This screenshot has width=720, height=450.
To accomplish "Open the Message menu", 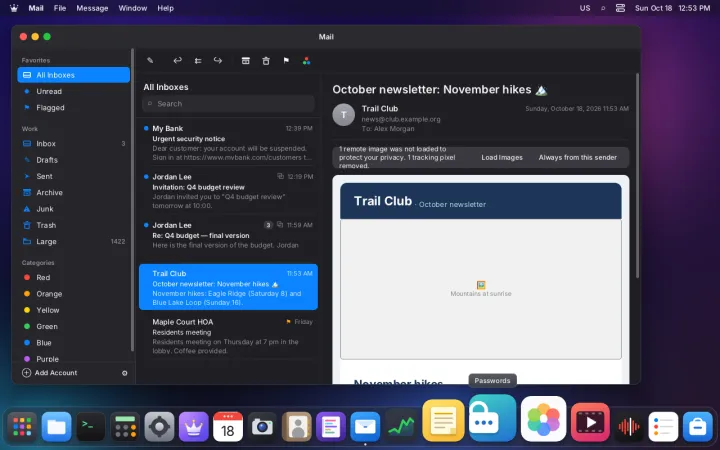I will click(92, 8).
